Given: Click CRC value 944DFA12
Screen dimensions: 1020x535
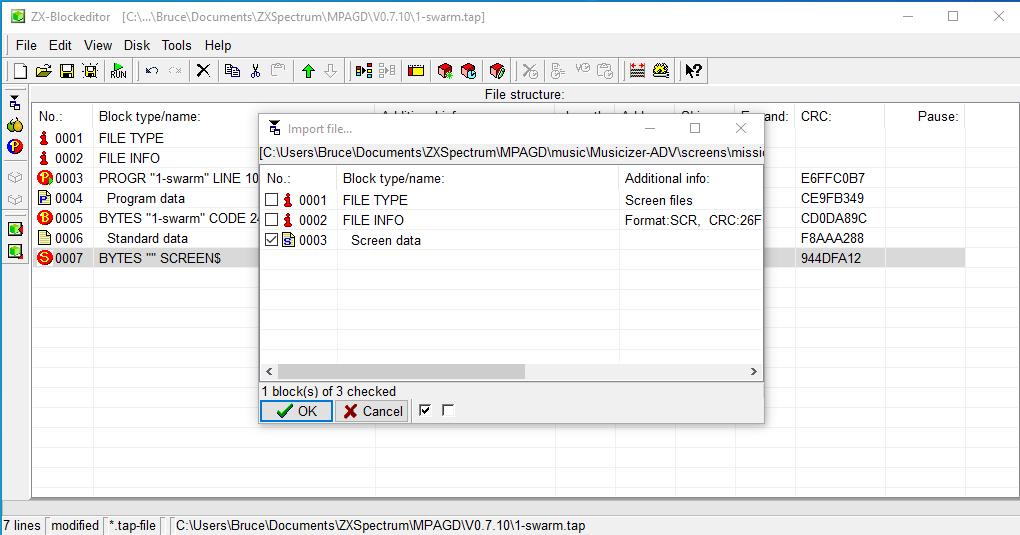Looking at the screenshot, I should click(831, 258).
